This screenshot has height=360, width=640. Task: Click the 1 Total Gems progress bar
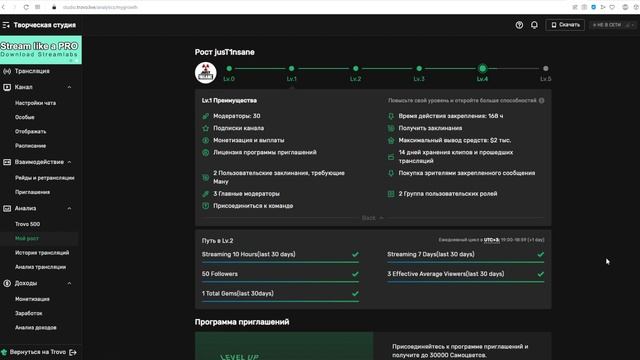(x=280, y=301)
